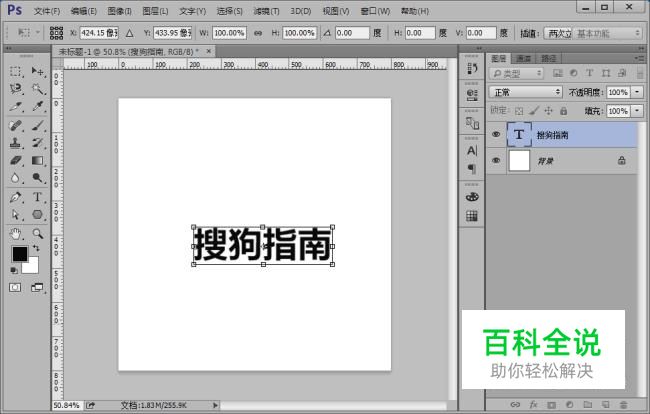Select the Zoom tool
Image resolution: width=650 pixels, height=414 pixels.
coord(38,234)
